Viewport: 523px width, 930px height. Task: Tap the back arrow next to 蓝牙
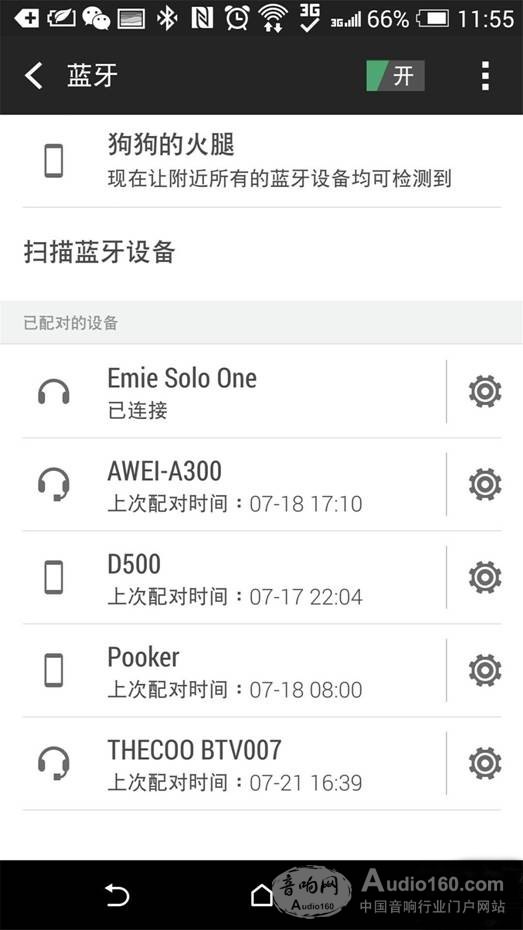(34, 76)
